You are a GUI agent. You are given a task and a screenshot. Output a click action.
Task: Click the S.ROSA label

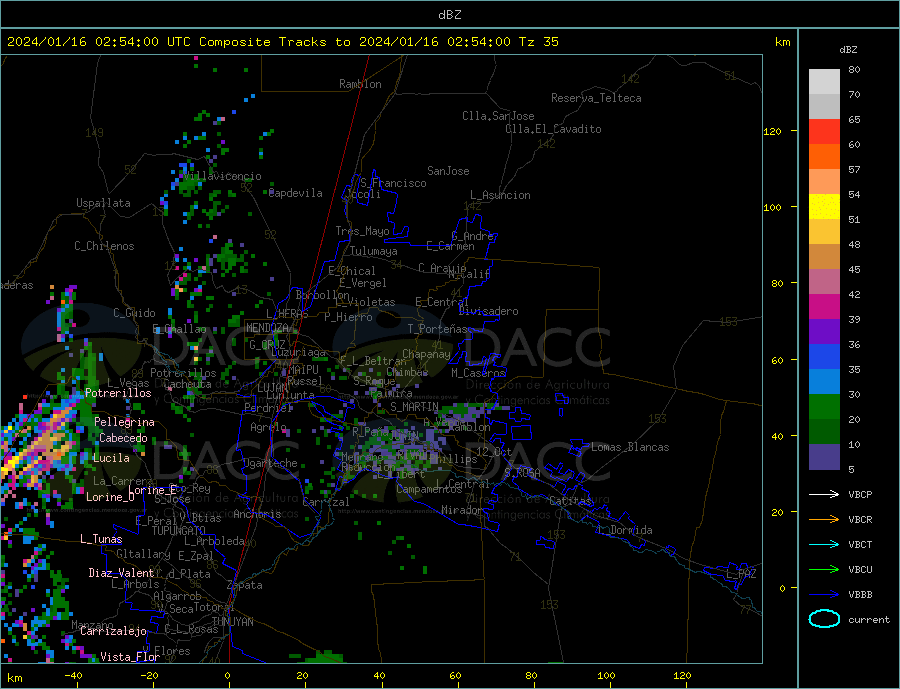point(522,473)
